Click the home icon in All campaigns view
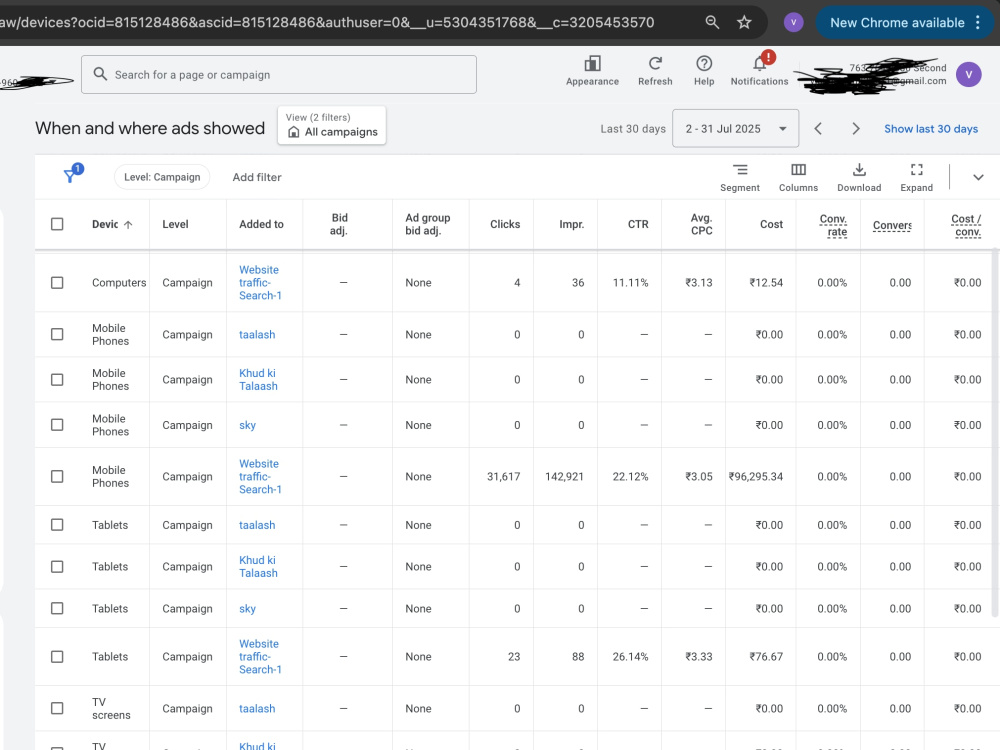Image resolution: width=1000 pixels, height=750 pixels. pyautogui.click(x=293, y=132)
